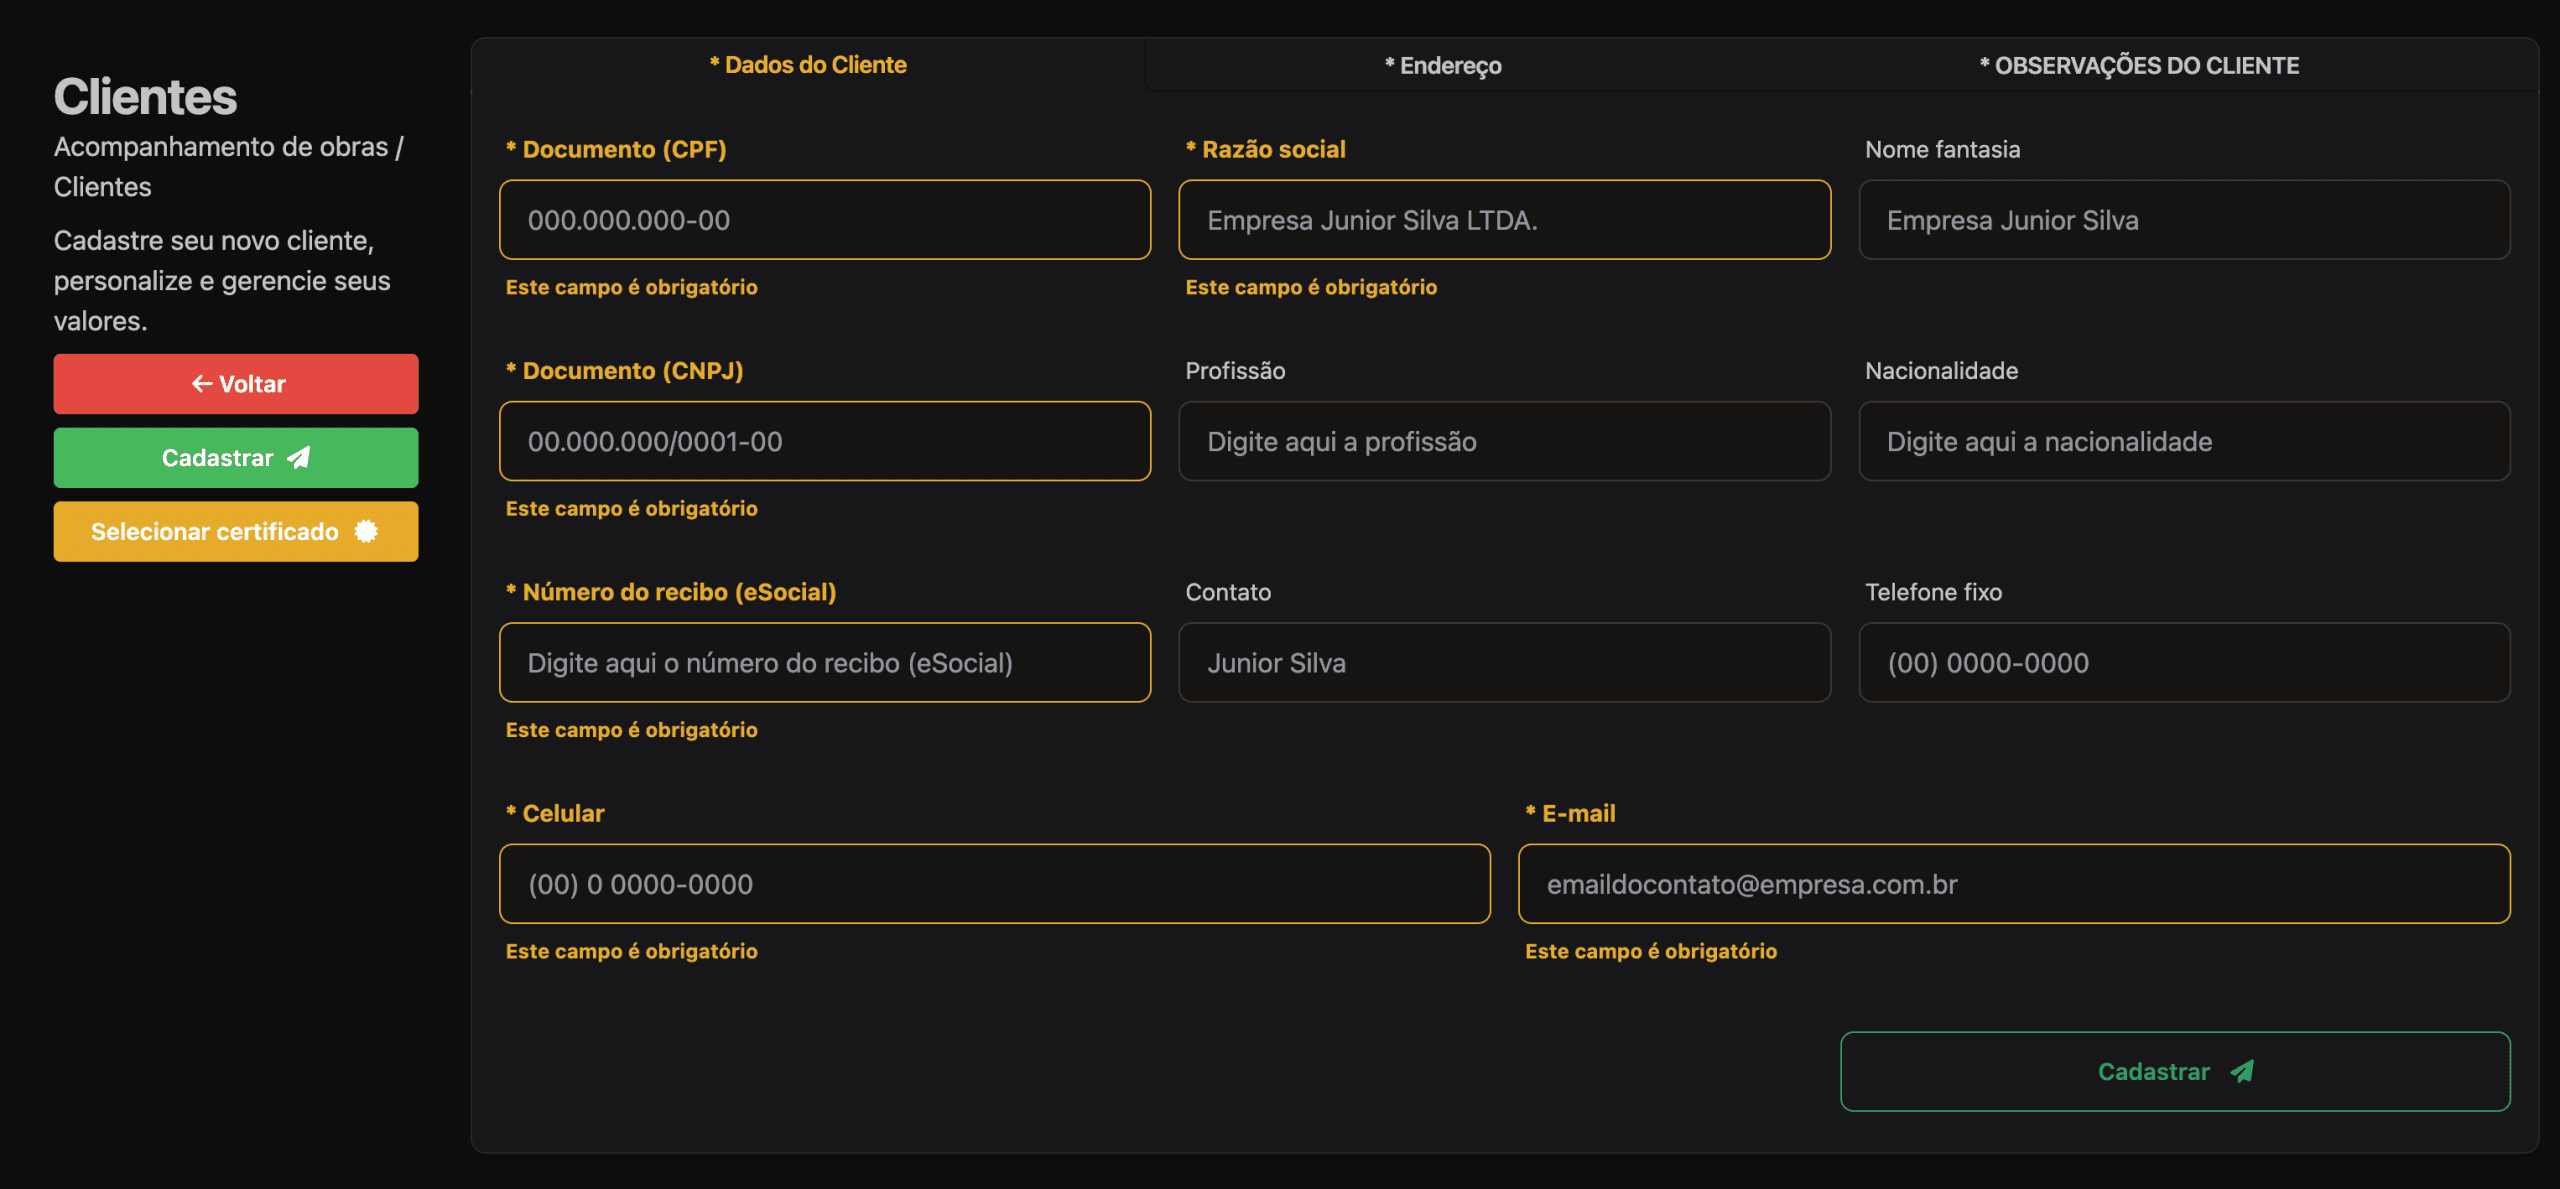The image size is (2560, 1189).
Task: Click the Documento (CNPJ) input
Action: (824, 441)
